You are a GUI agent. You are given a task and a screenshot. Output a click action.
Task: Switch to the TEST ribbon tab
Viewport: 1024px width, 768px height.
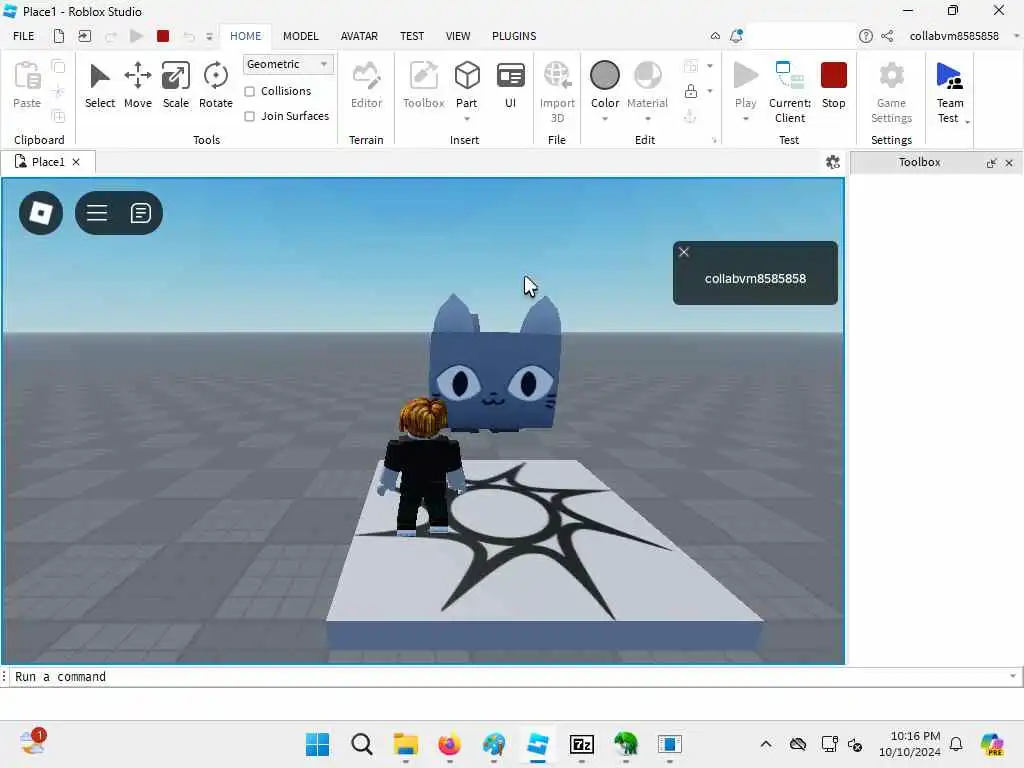412,36
